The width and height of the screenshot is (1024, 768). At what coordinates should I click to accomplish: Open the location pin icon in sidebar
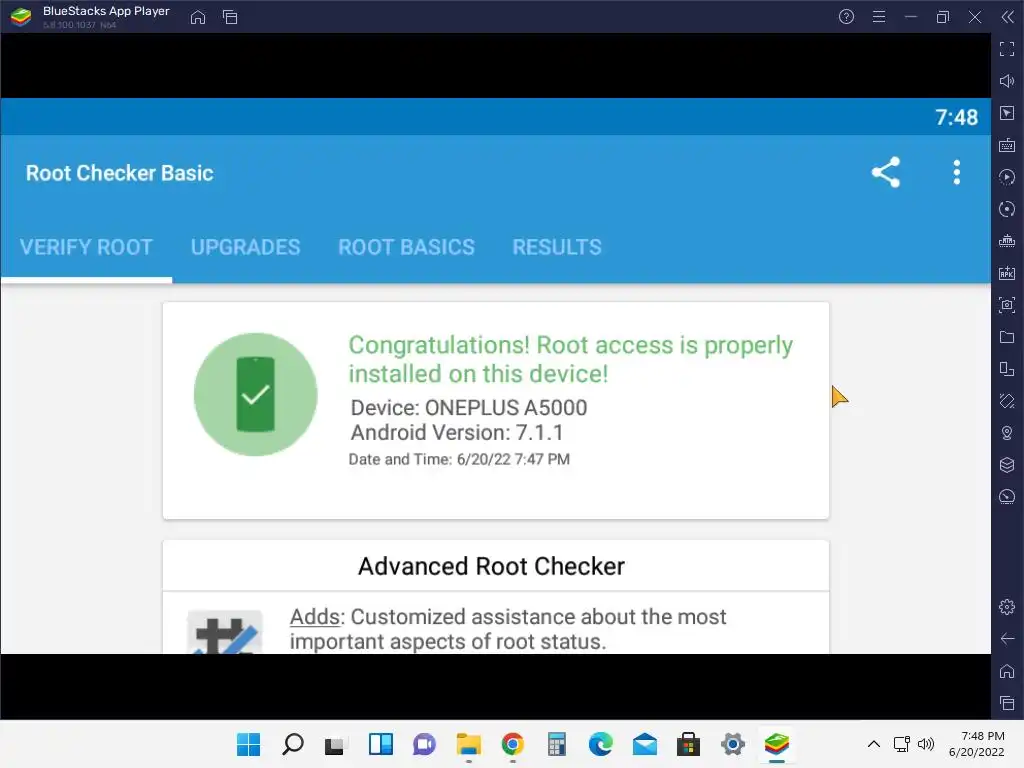coord(1007,433)
